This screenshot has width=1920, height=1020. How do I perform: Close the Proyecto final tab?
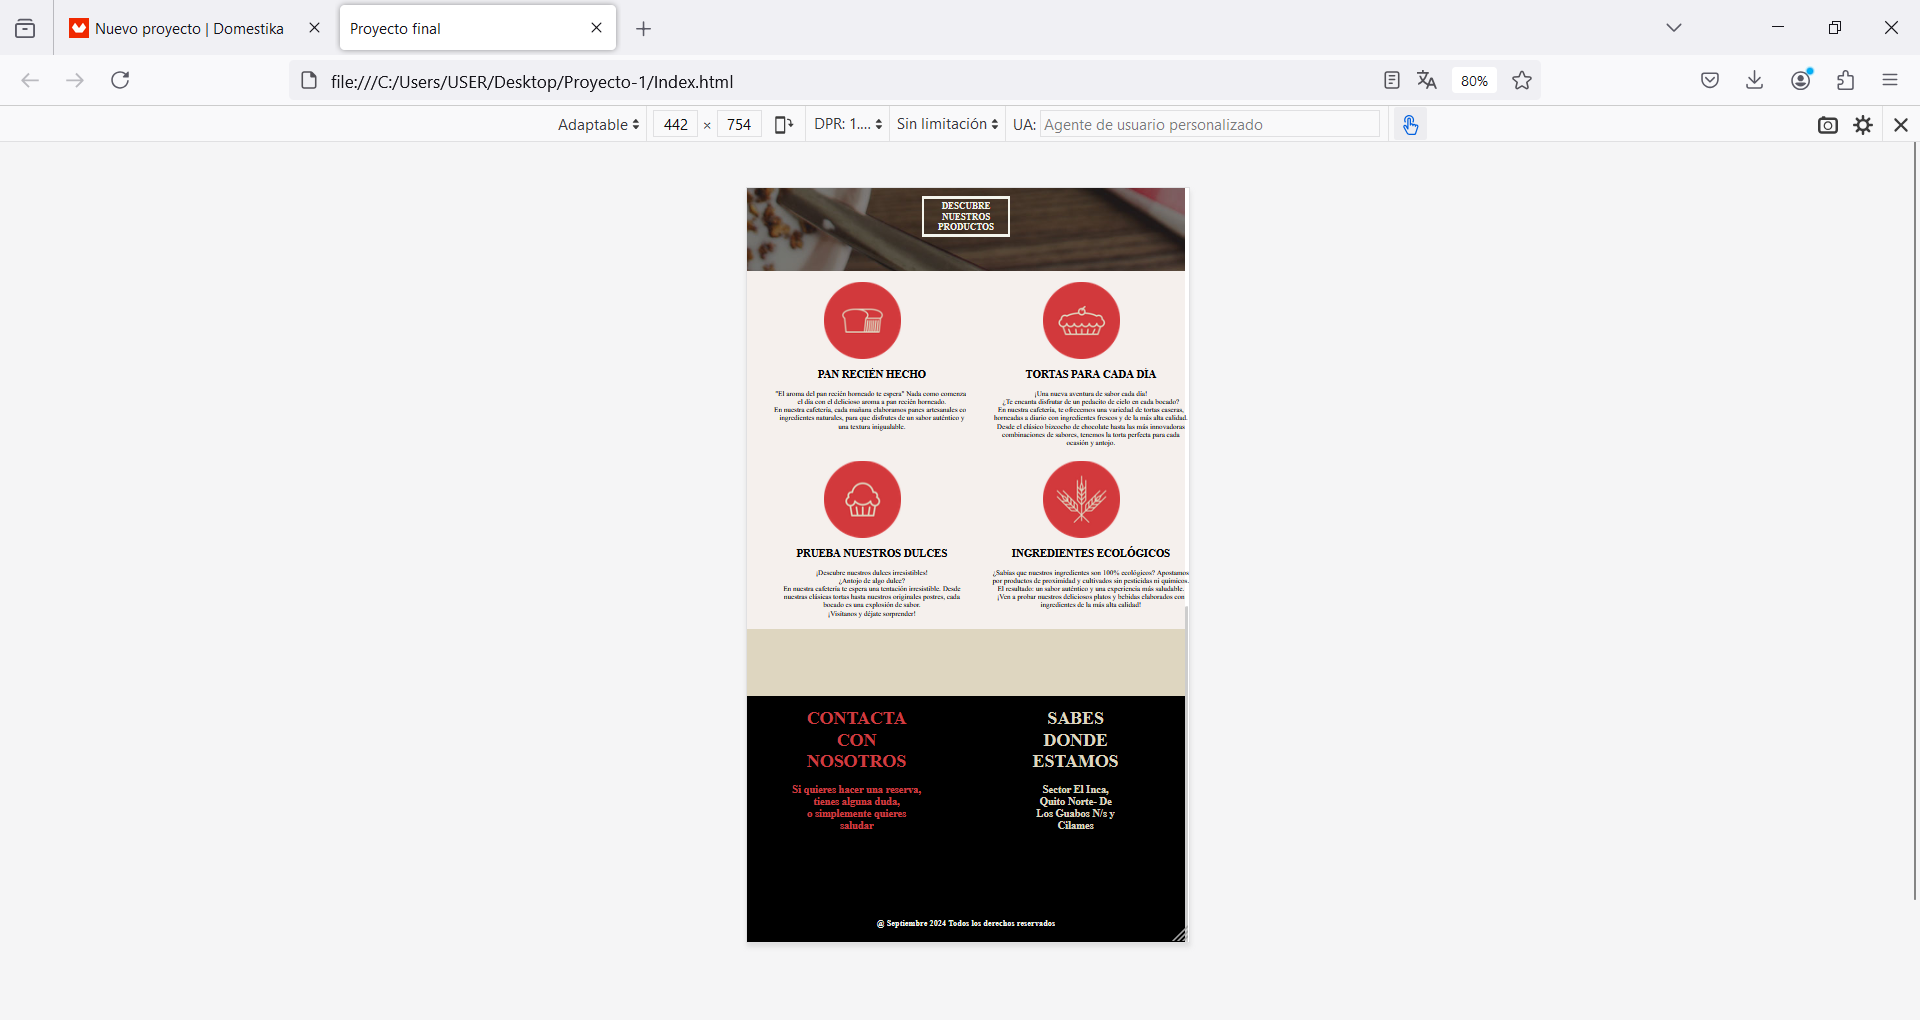597,28
